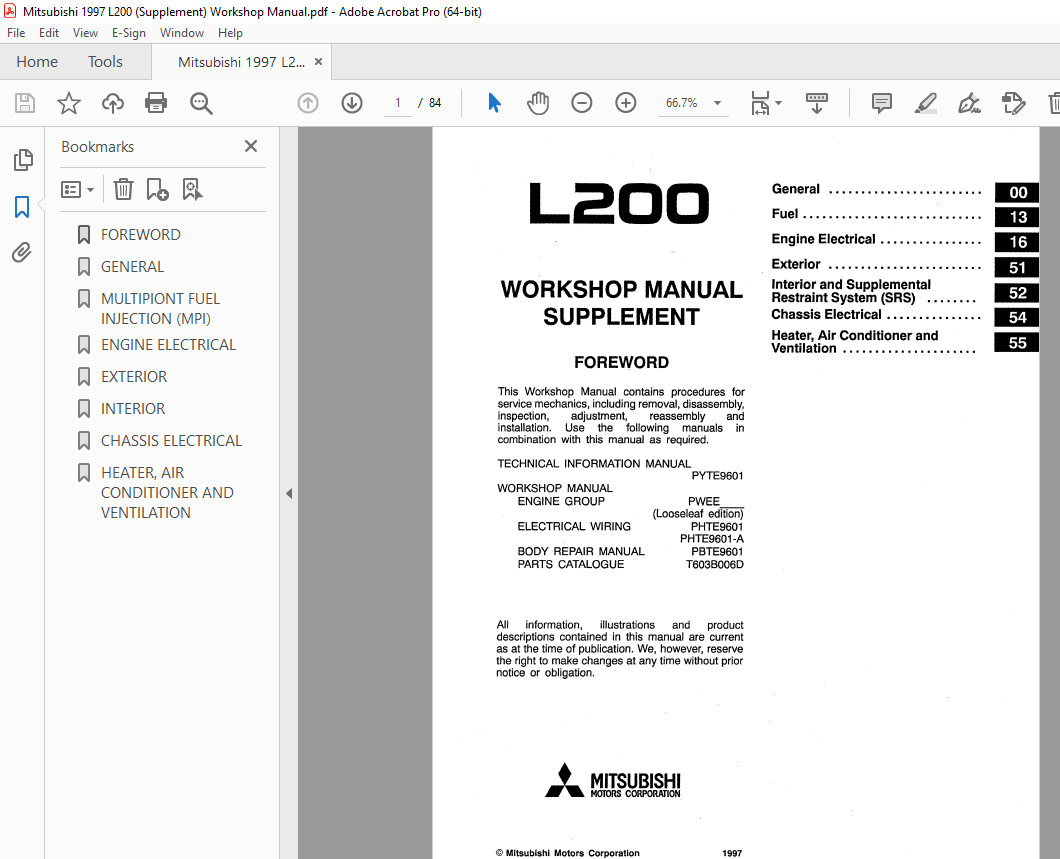
Task: Open the attachments paperclip panel
Action: (22, 253)
